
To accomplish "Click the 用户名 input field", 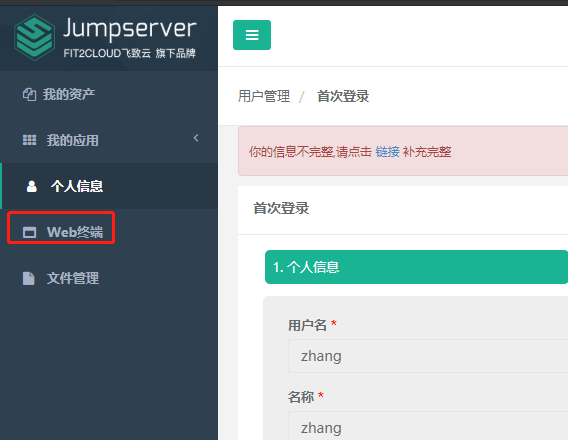I will [428, 356].
